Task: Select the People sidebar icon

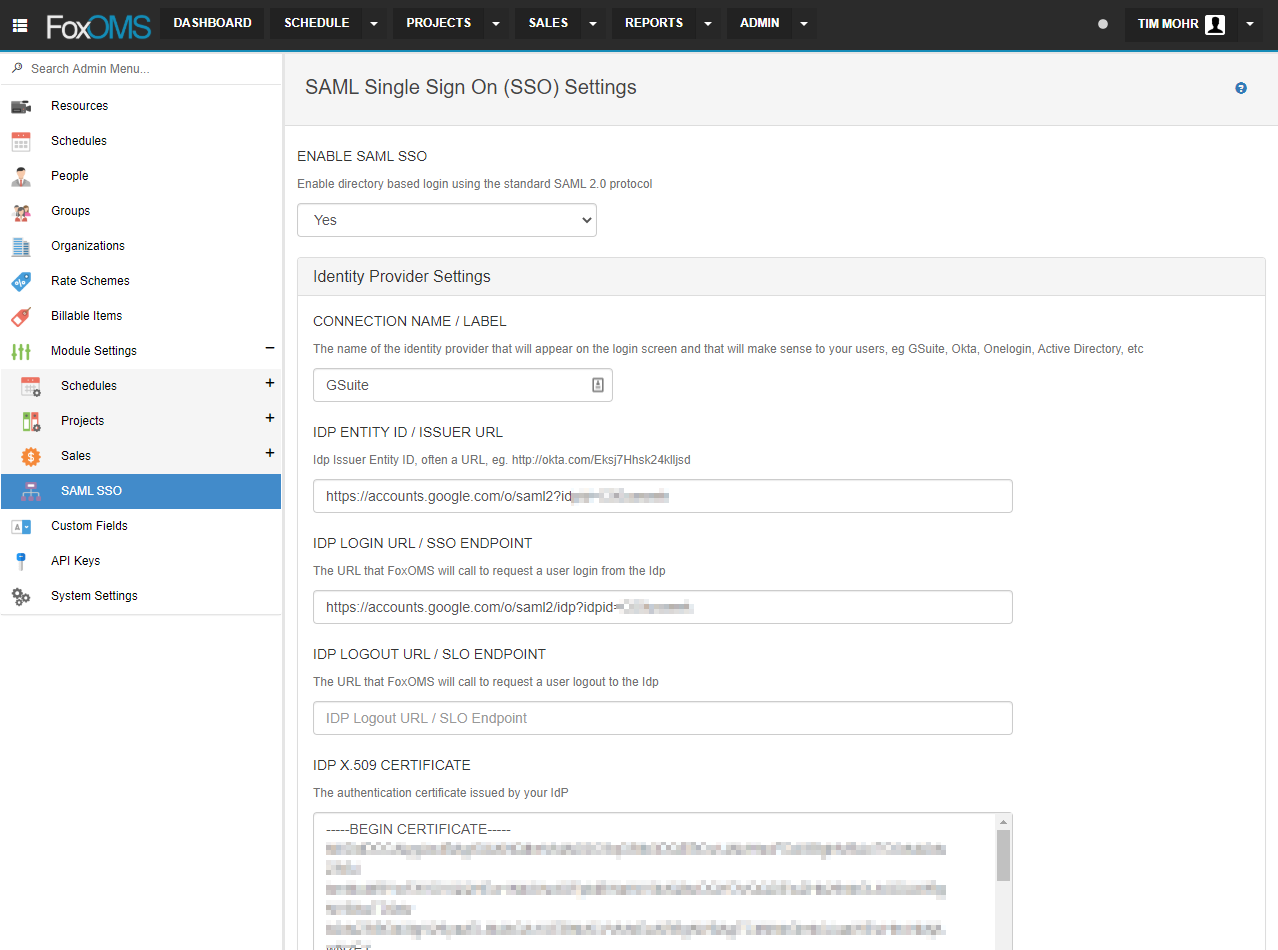Action: [x=22, y=175]
